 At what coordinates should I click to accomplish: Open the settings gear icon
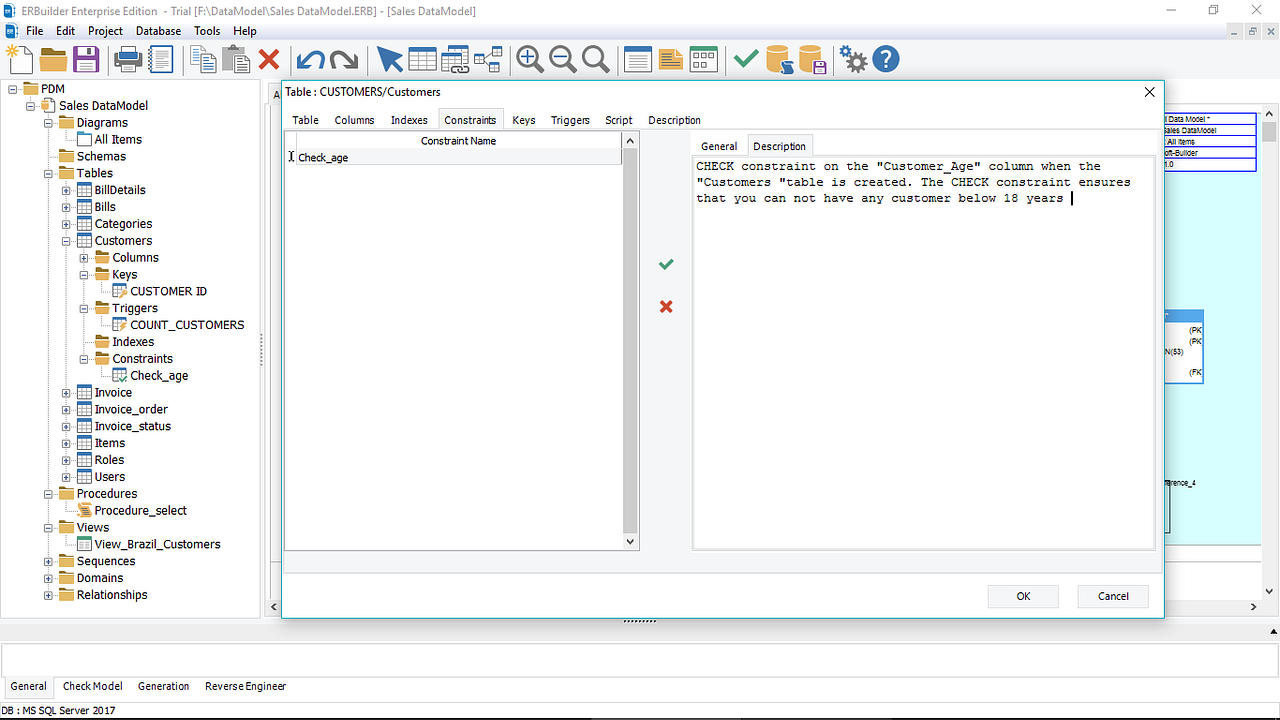pyautogui.click(x=852, y=59)
